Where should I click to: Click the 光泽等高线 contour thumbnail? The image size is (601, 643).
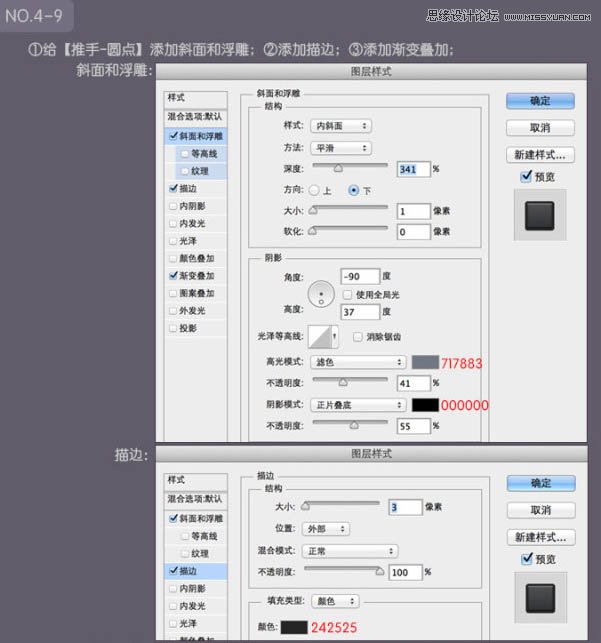tap(320, 337)
